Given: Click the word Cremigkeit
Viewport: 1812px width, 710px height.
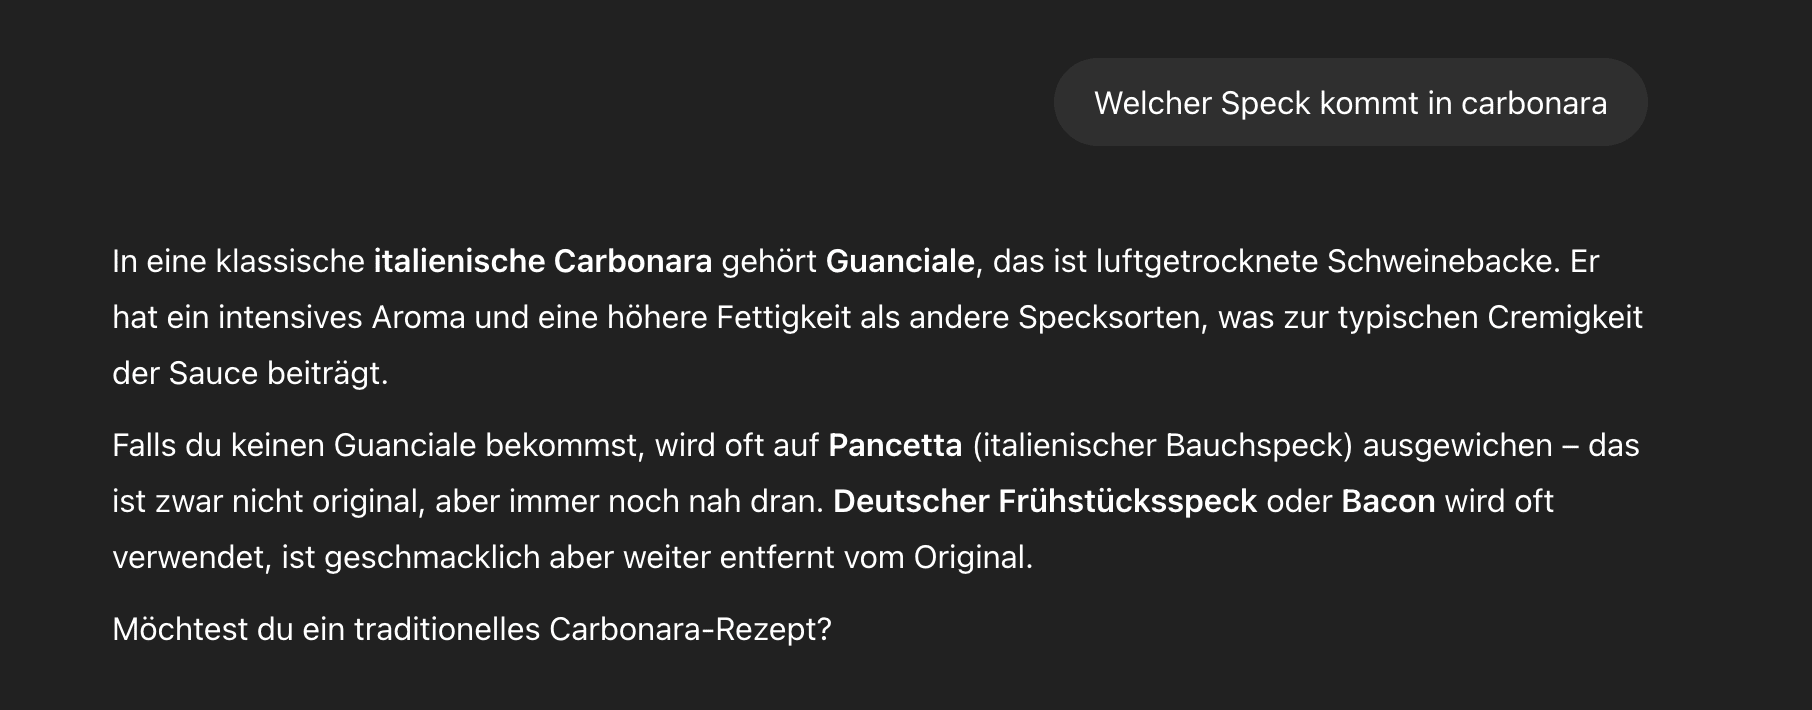Looking at the screenshot, I should (x=1565, y=318).
